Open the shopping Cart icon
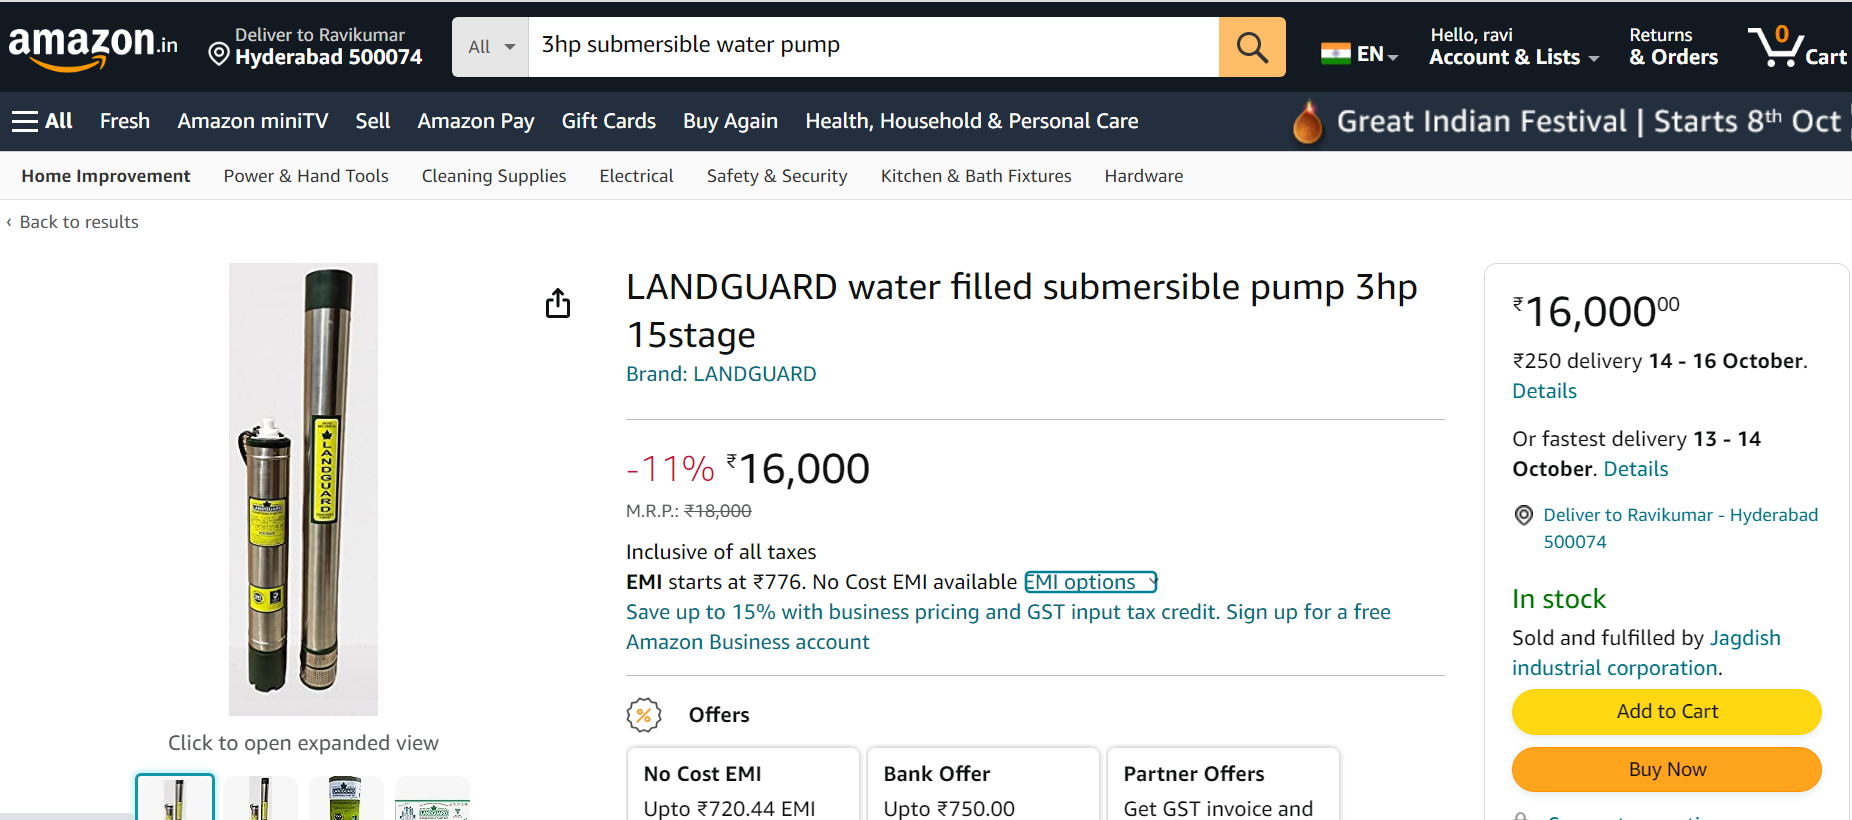Screen dimensions: 1852x820 click(x=1797, y=47)
